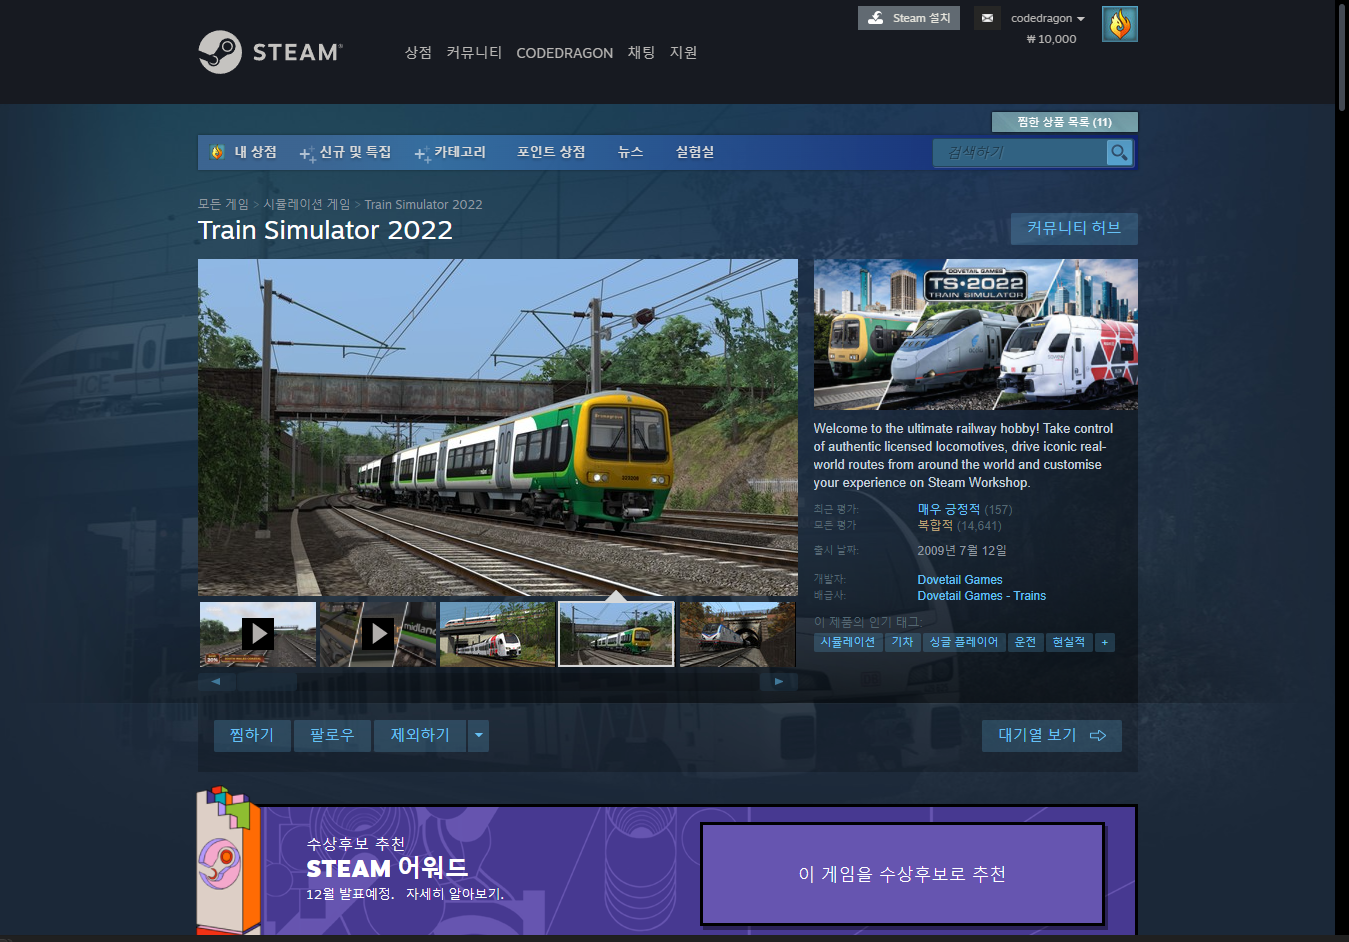The width and height of the screenshot is (1349, 942).
Task: Click the right arrow of thumbnail strip
Action: 779,681
